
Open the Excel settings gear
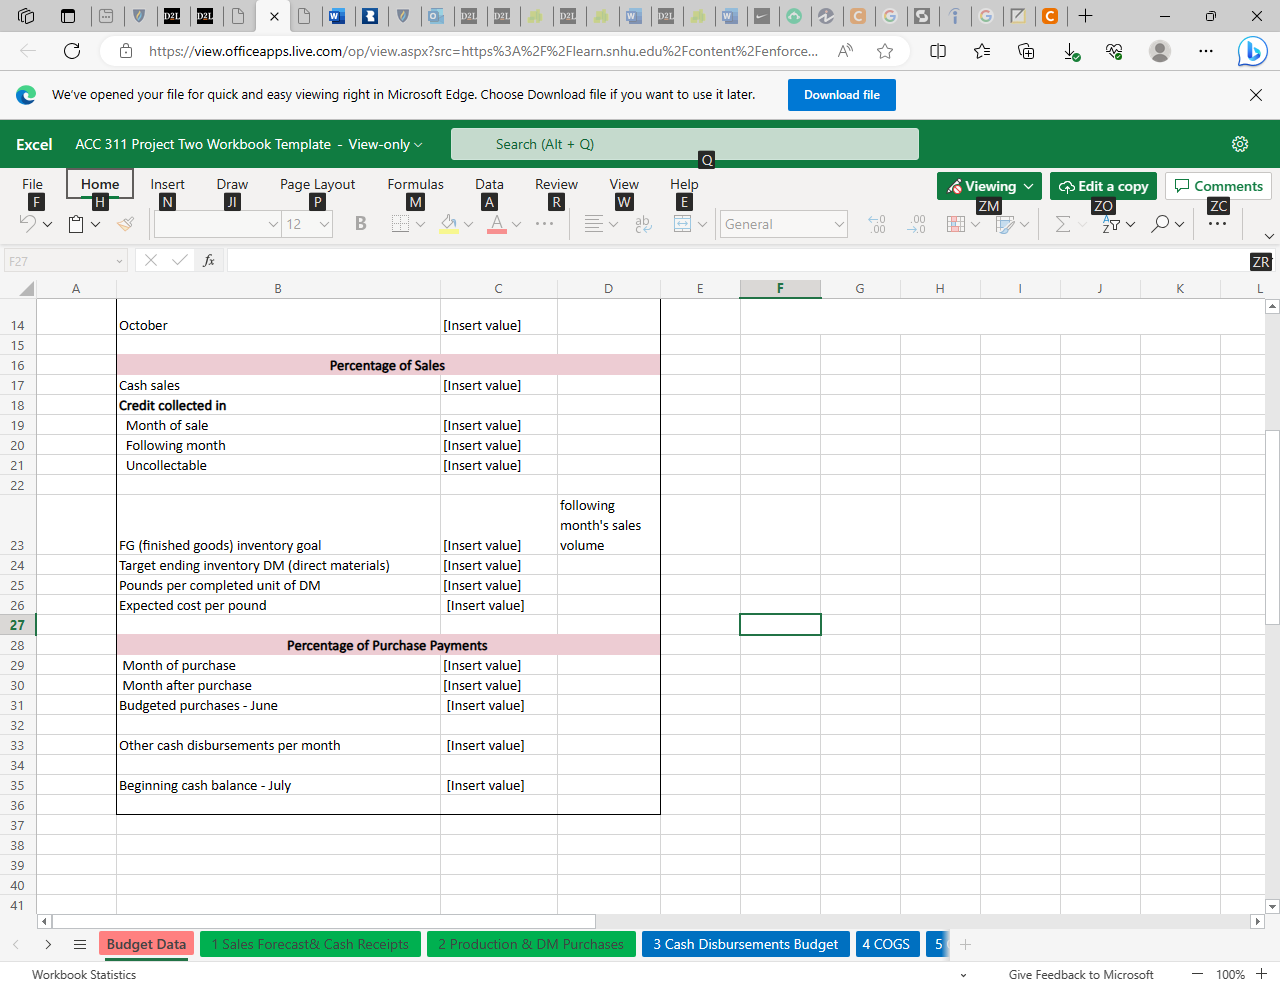click(x=1240, y=144)
